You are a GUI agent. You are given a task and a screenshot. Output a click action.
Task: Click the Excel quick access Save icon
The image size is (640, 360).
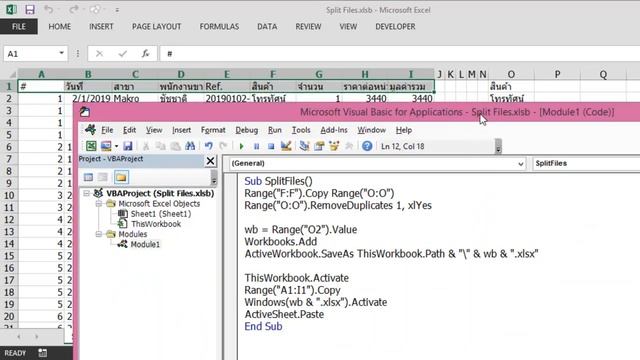coord(29,9)
